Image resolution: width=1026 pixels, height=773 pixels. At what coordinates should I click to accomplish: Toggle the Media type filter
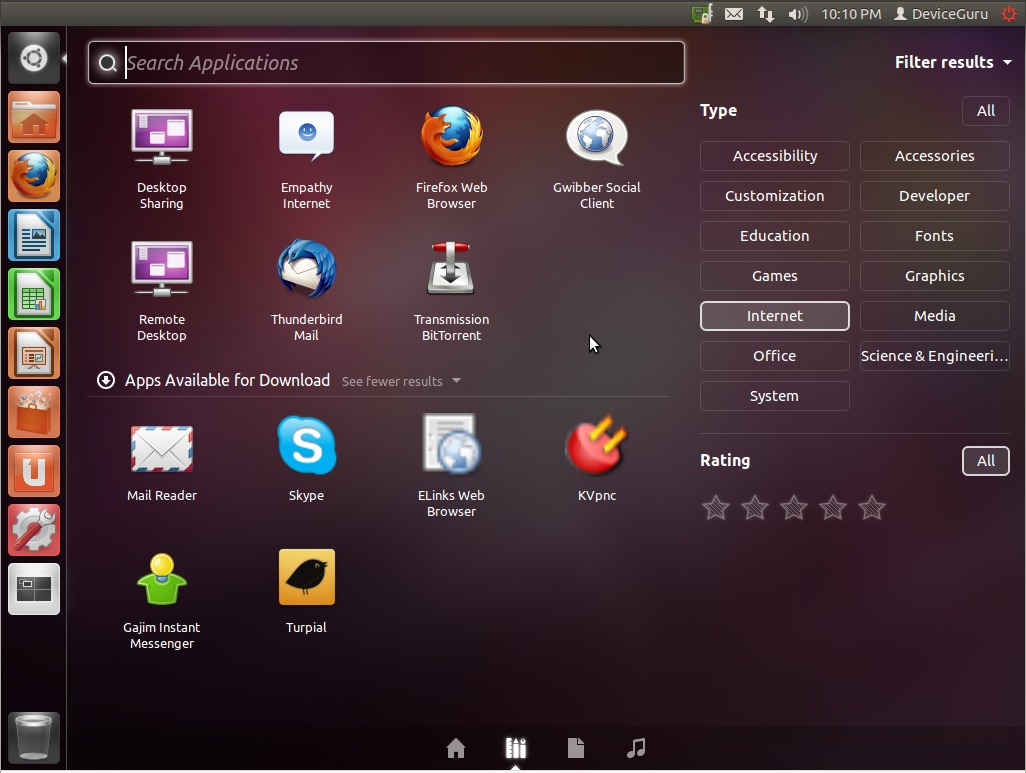(934, 315)
